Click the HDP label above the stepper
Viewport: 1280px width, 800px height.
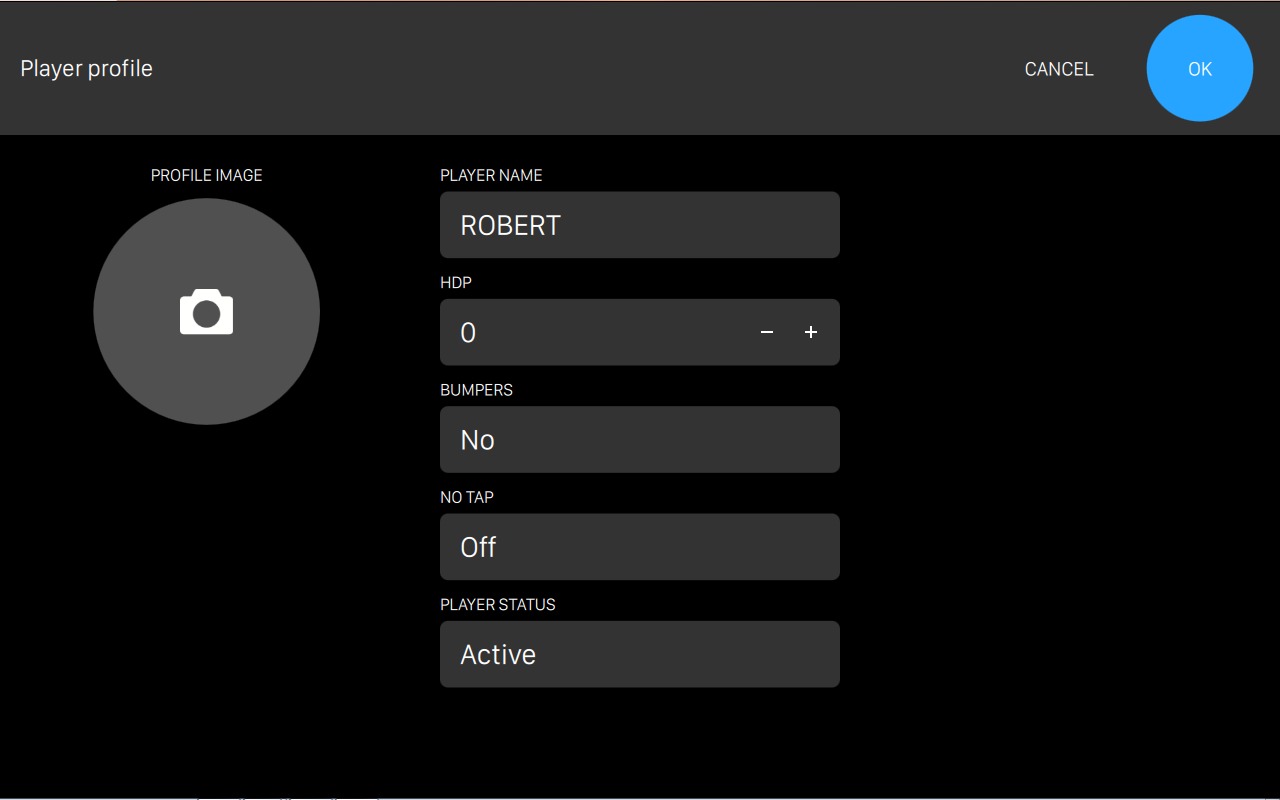[x=456, y=283]
